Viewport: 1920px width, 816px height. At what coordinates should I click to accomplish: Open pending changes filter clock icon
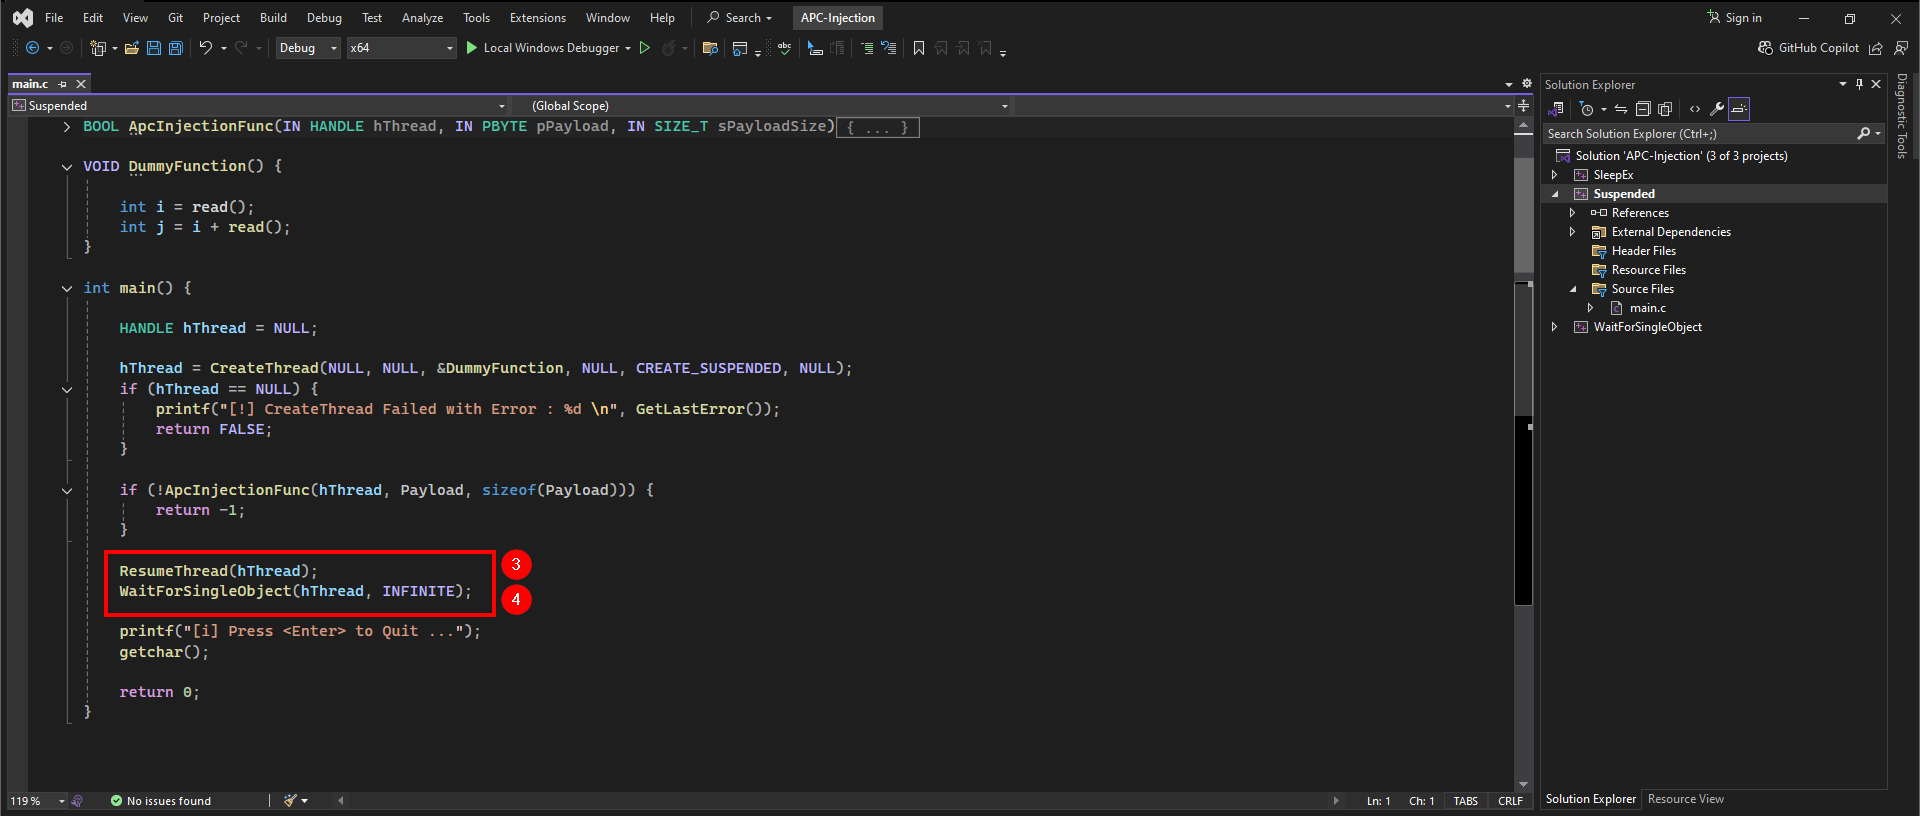pos(1587,109)
